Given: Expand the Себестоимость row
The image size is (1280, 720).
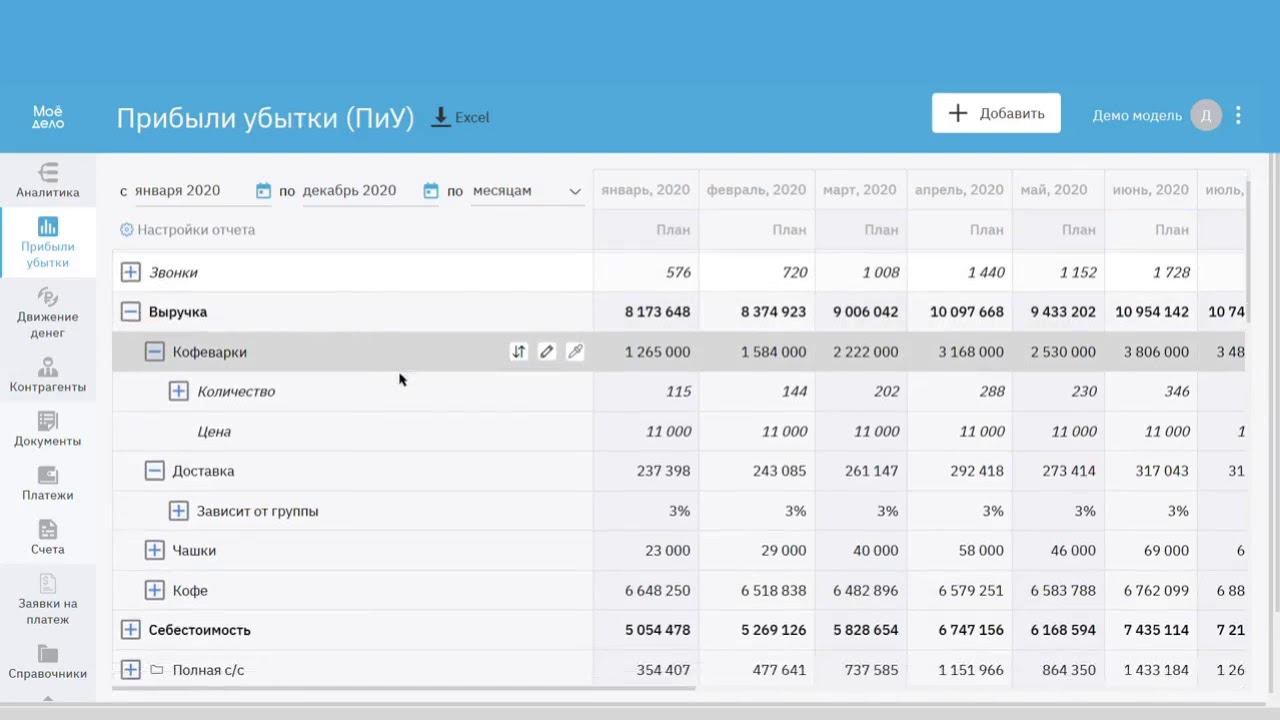Looking at the screenshot, I should click(130, 630).
